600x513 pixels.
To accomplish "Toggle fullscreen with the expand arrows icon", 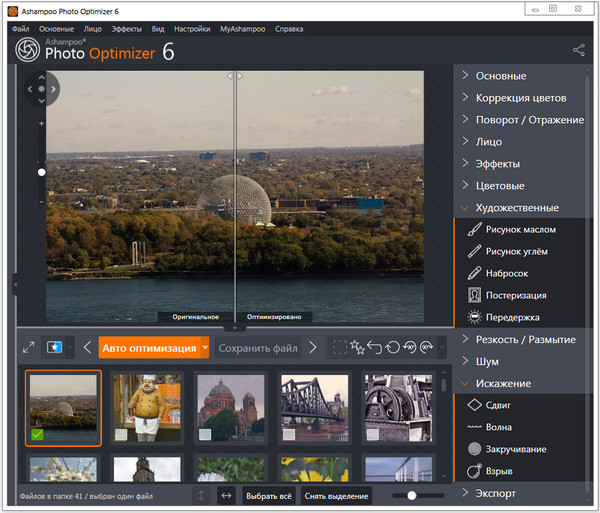I will coord(28,347).
